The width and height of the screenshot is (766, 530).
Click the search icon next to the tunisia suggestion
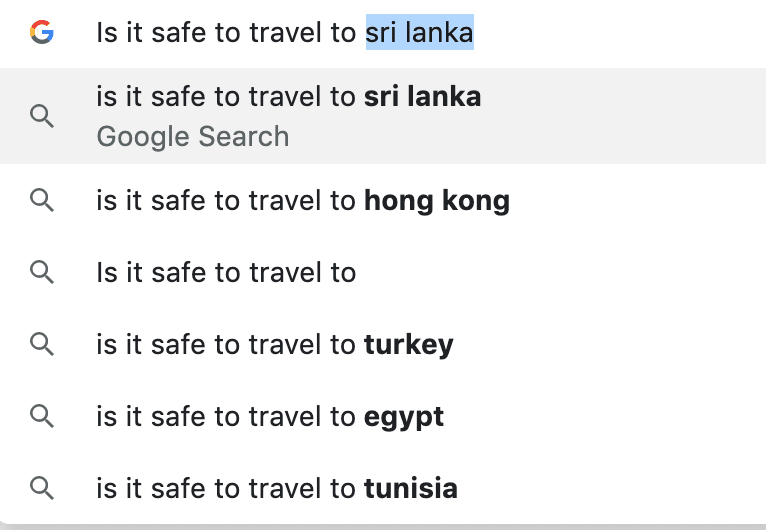[x=42, y=488]
